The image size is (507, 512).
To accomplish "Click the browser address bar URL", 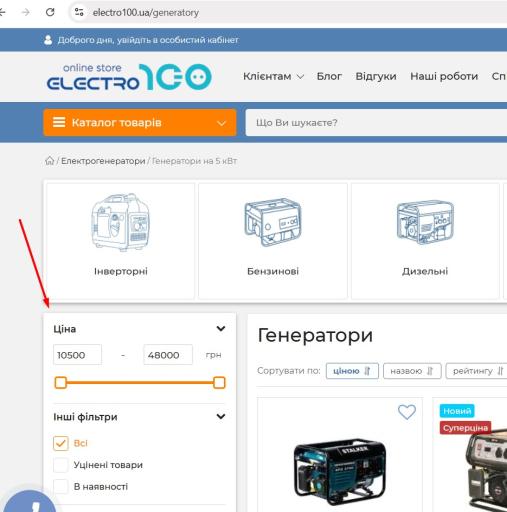I will (146, 13).
